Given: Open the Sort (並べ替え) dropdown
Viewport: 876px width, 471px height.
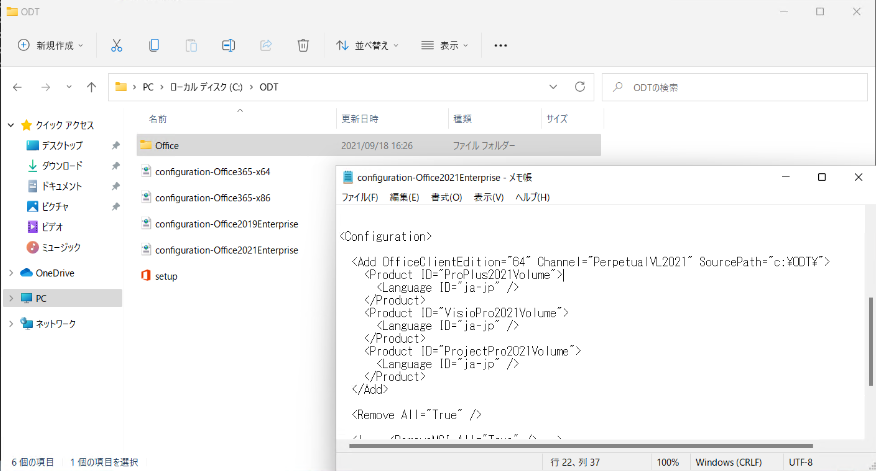Looking at the screenshot, I should click(x=367, y=45).
